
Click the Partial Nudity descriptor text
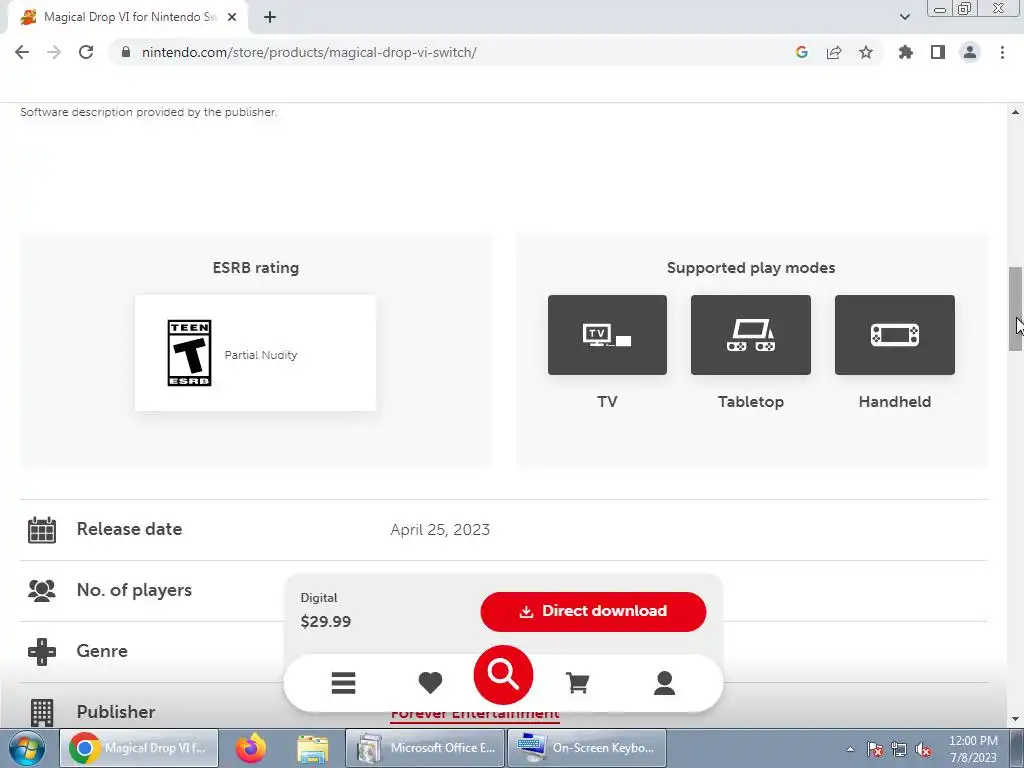tap(261, 355)
